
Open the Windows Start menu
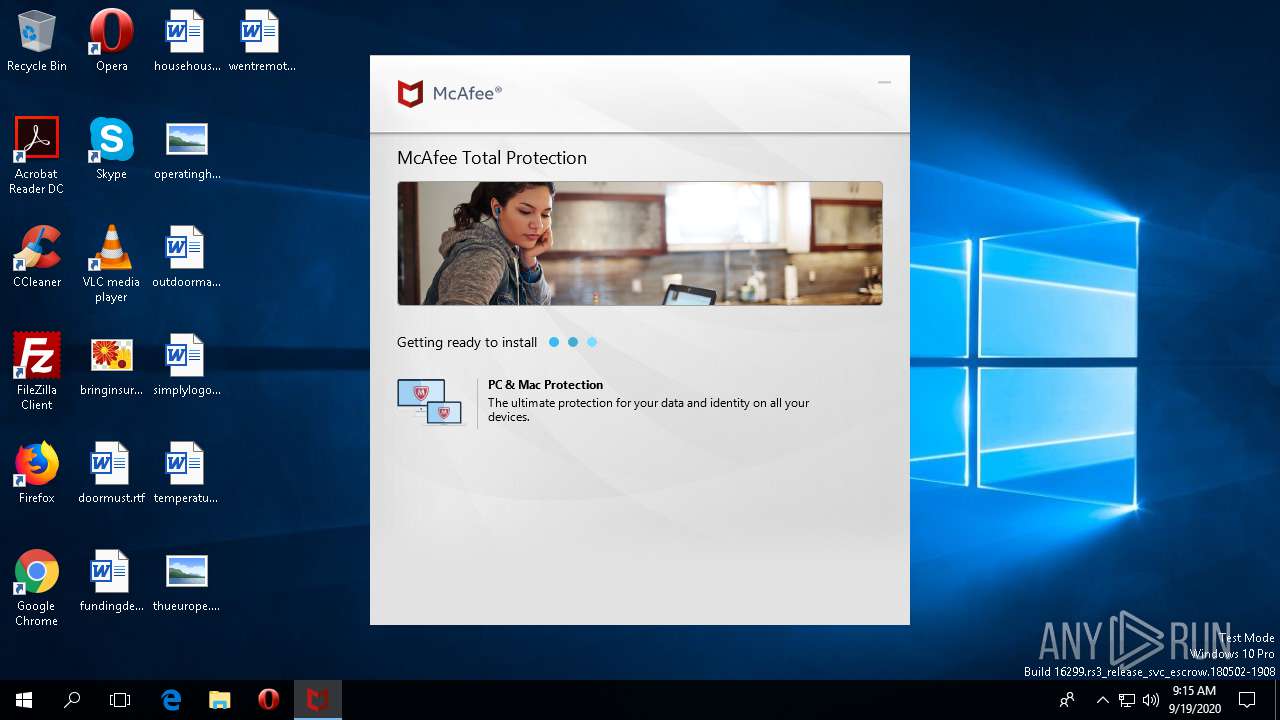click(x=24, y=700)
